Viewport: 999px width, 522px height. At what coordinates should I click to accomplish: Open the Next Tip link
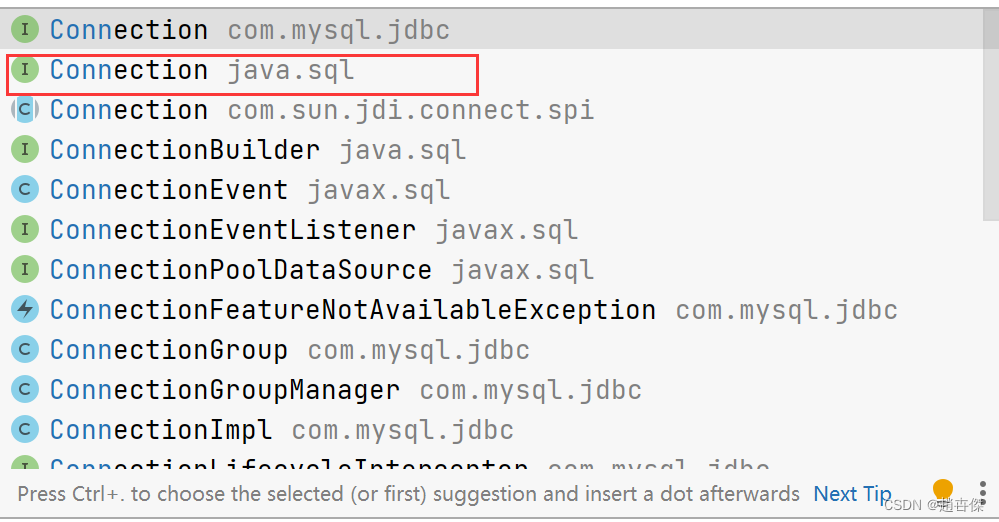852,494
